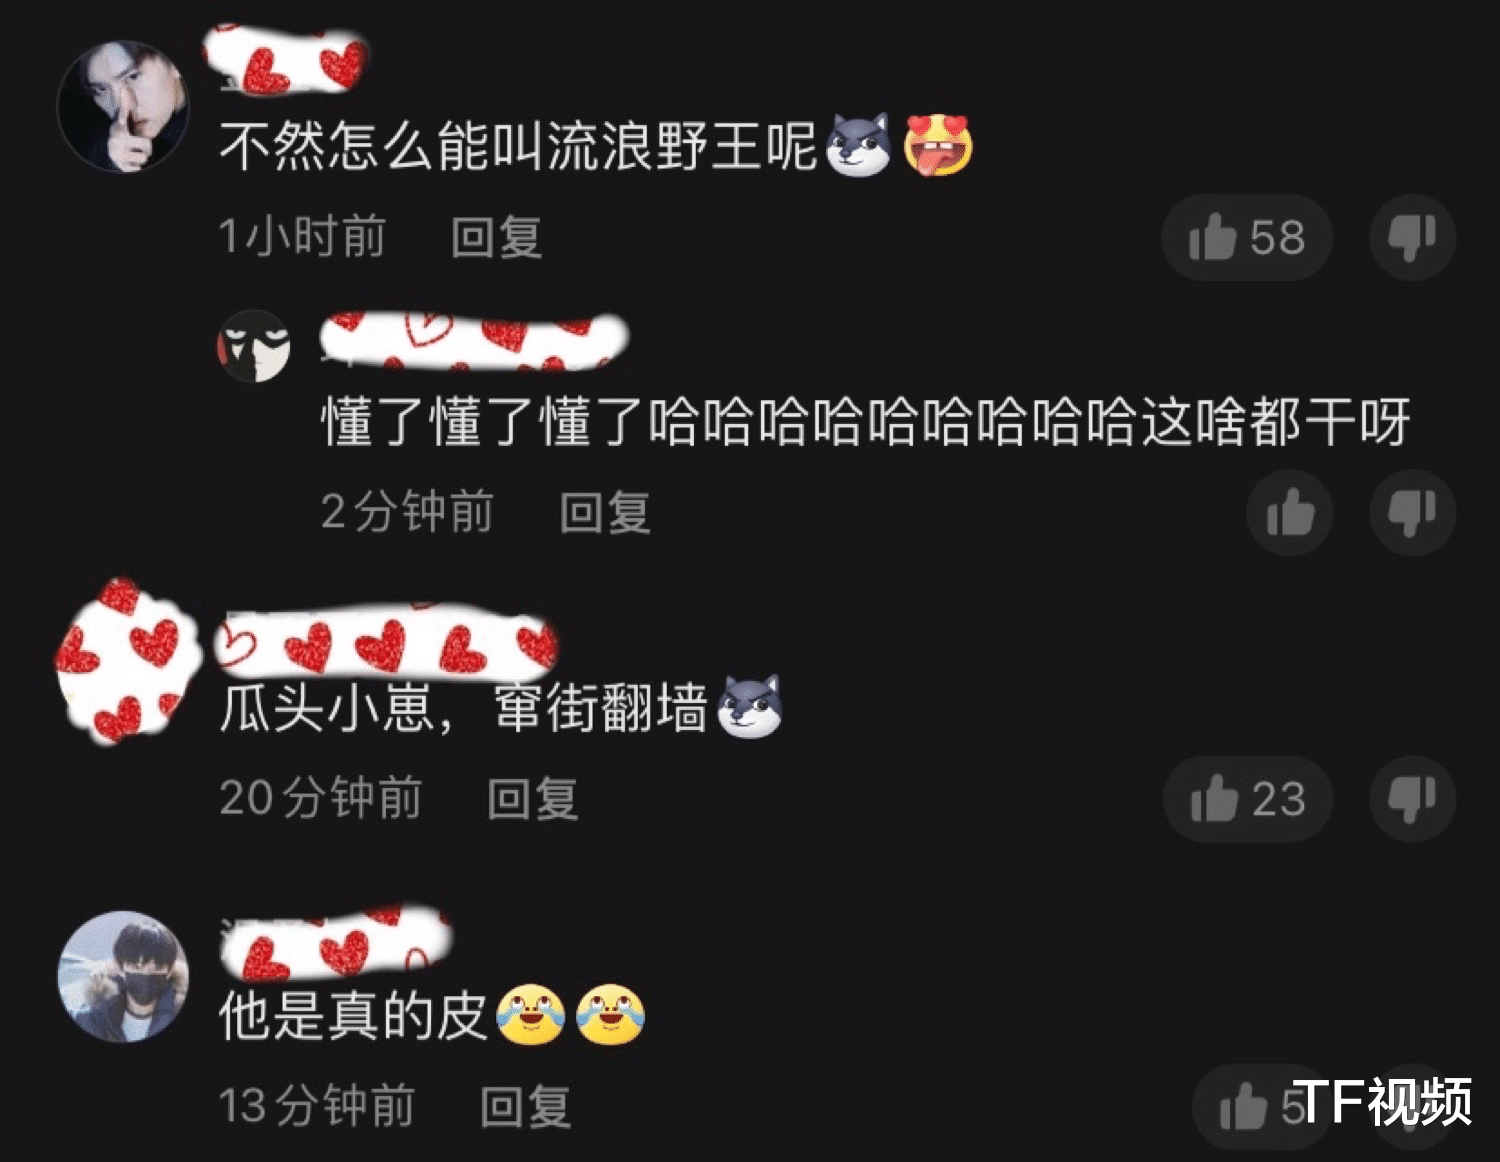Screen dimensions: 1500x1162
Task: Like the 流浪野王 comment with 58 likes
Action: [x=1246, y=238]
